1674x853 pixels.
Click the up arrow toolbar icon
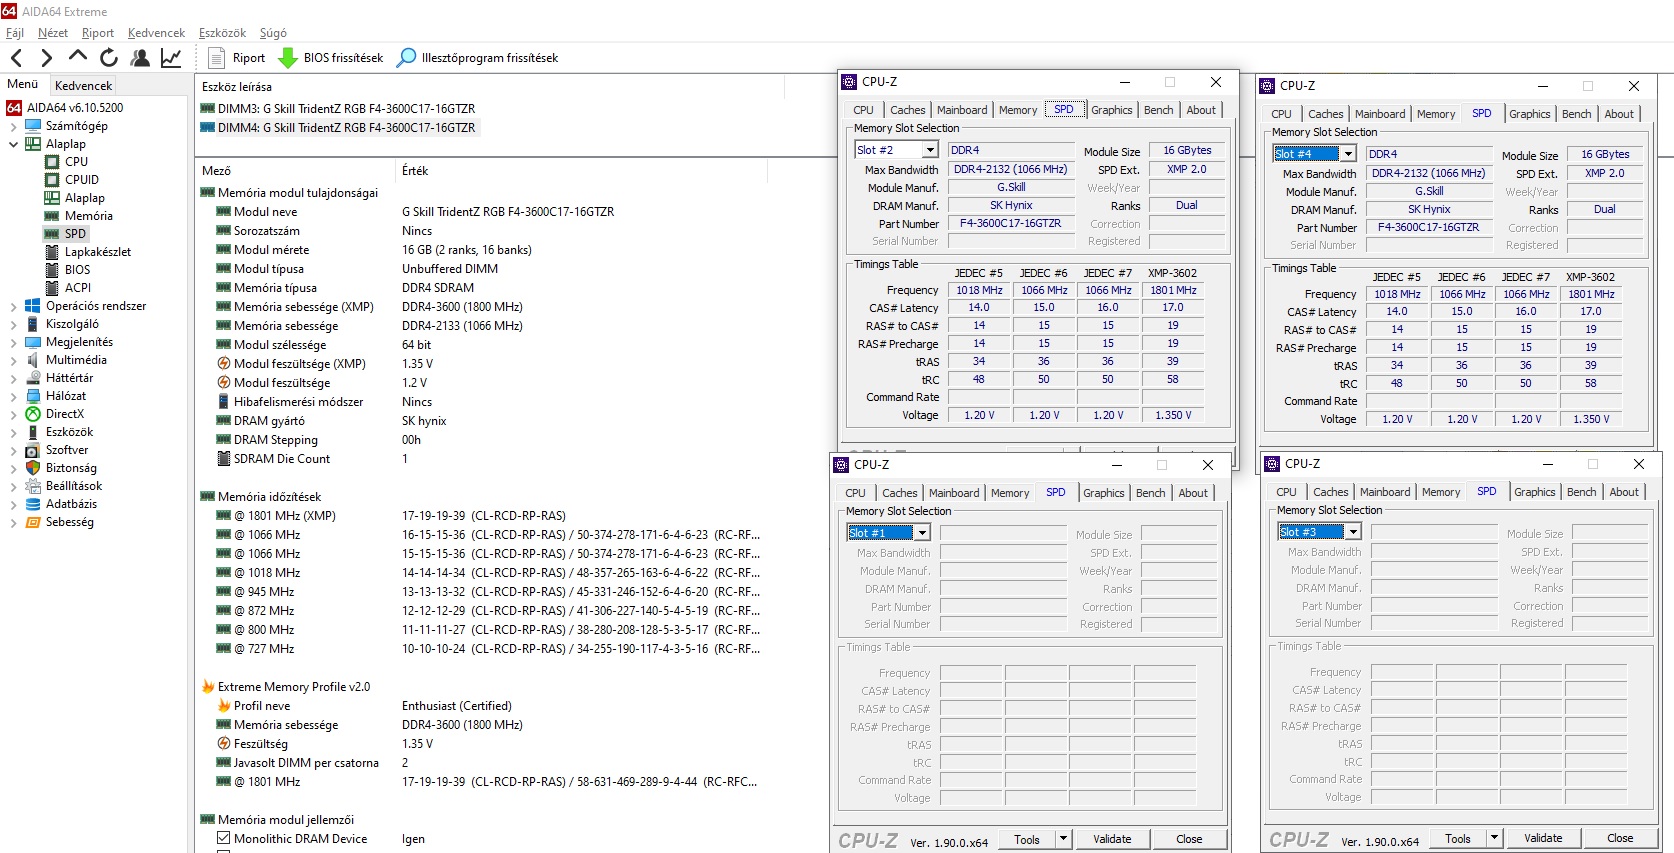tap(78, 57)
